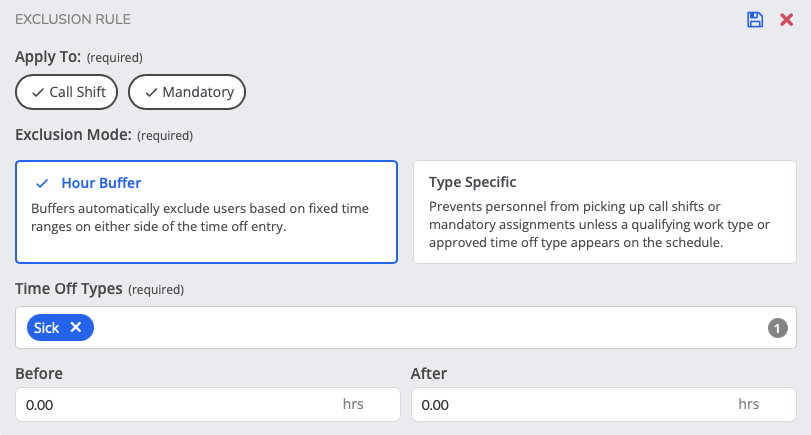This screenshot has width=811, height=435.
Task: Click the checkmark in Call Shift pill
Action: tap(38, 93)
